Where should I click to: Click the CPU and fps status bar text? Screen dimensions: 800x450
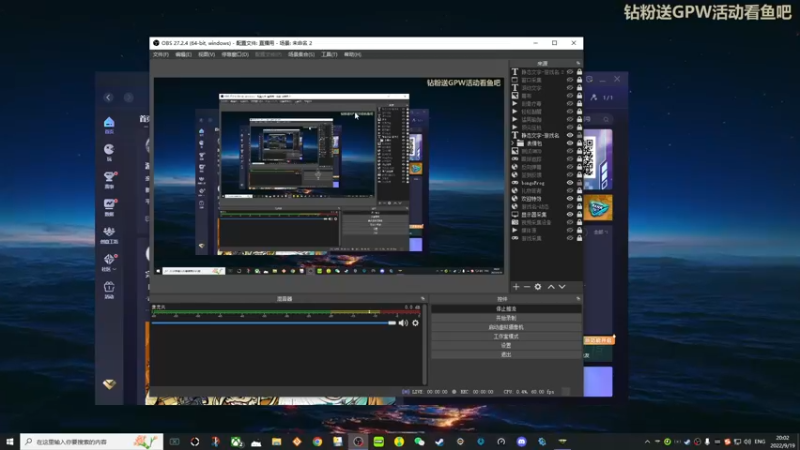[529, 392]
